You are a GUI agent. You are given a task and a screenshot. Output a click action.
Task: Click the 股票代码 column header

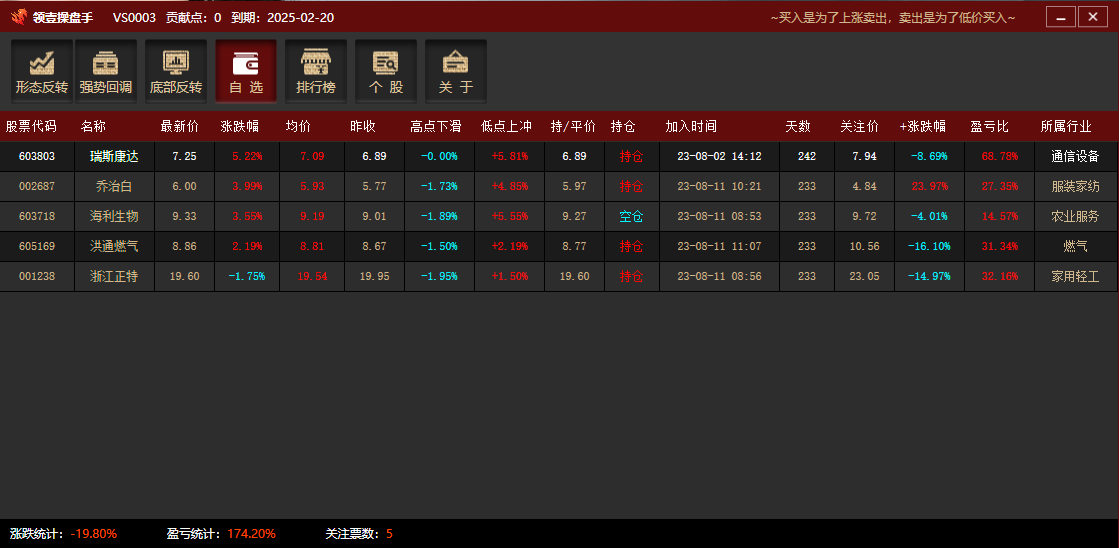tap(31, 127)
